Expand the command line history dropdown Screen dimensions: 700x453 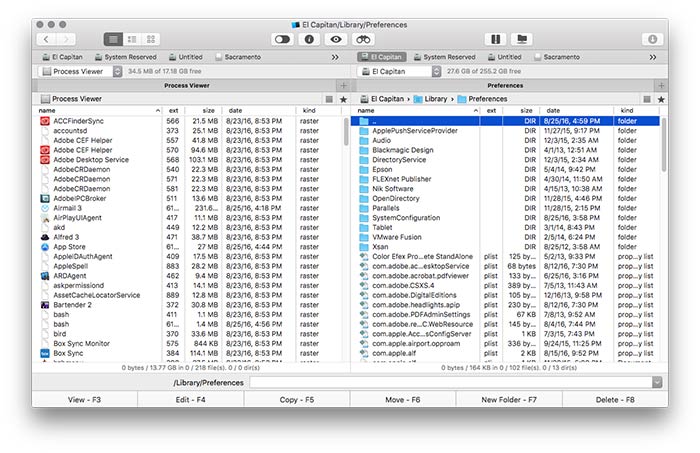pyautogui.click(x=656, y=382)
